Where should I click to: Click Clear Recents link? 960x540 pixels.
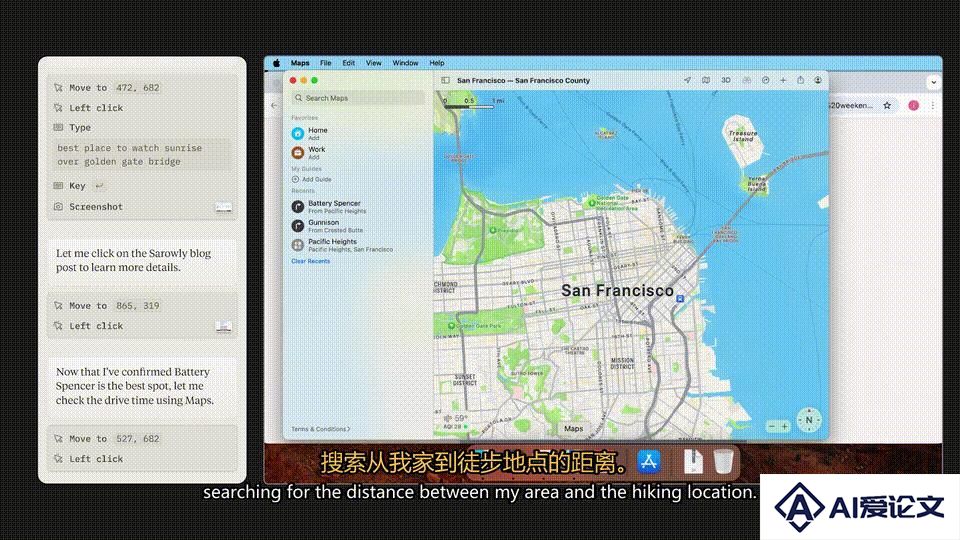point(310,261)
